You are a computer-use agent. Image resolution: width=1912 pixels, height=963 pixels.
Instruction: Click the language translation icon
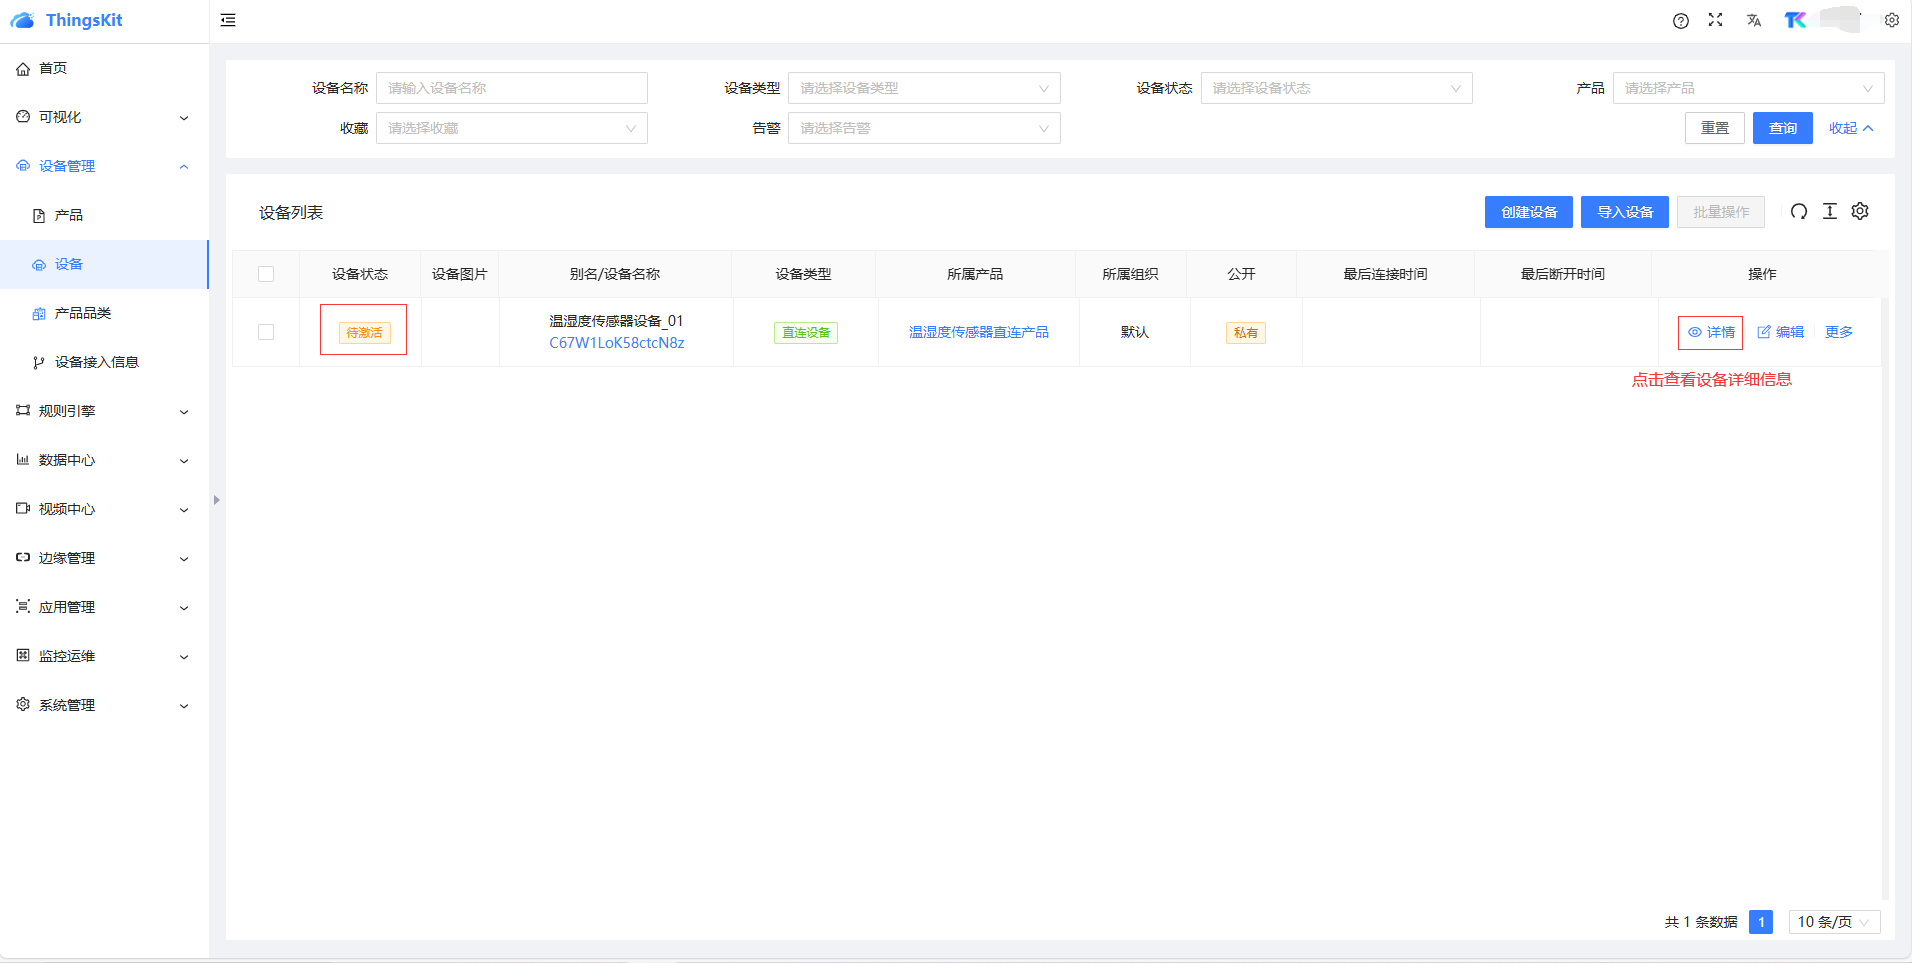[1753, 20]
